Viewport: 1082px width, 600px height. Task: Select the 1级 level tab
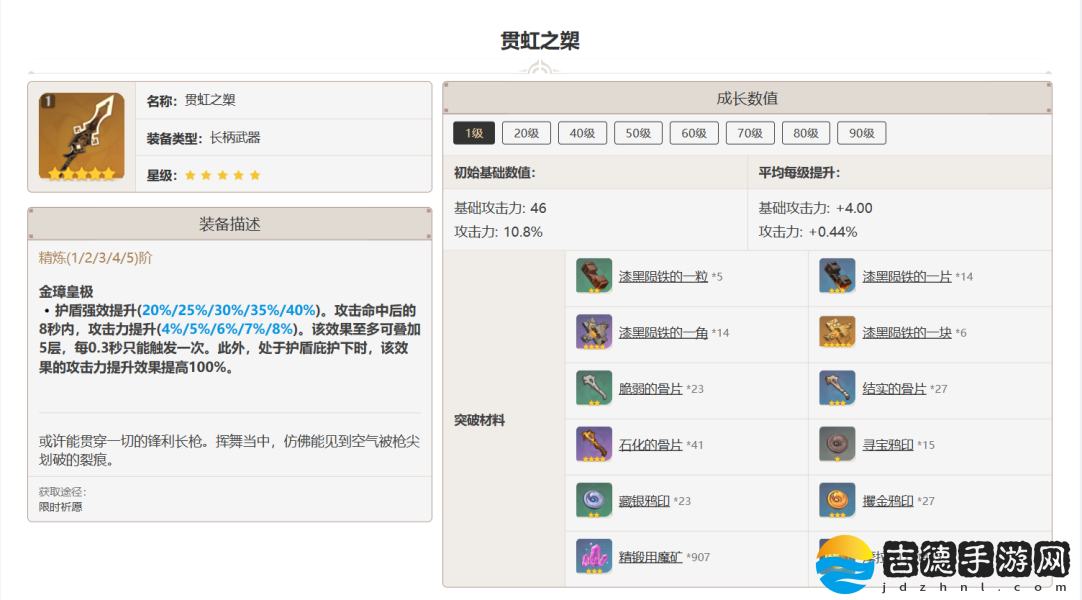[x=474, y=133]
